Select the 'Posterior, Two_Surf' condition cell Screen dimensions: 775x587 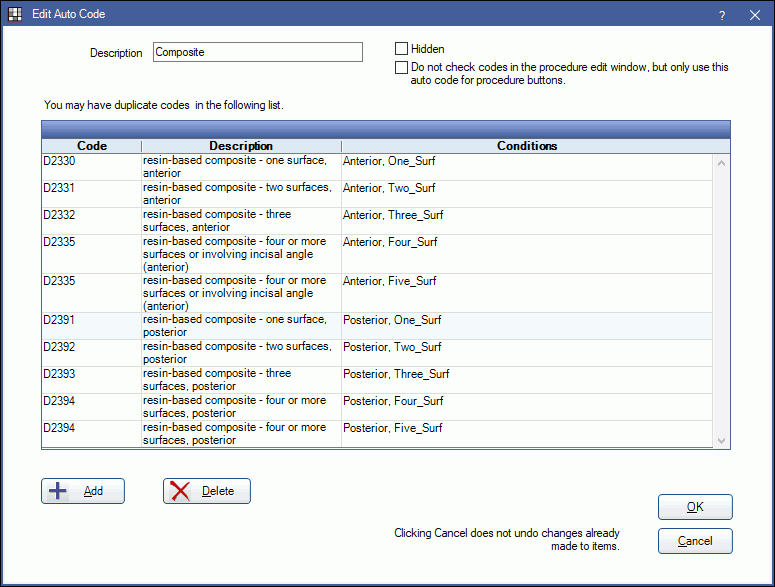coord(527,353)
